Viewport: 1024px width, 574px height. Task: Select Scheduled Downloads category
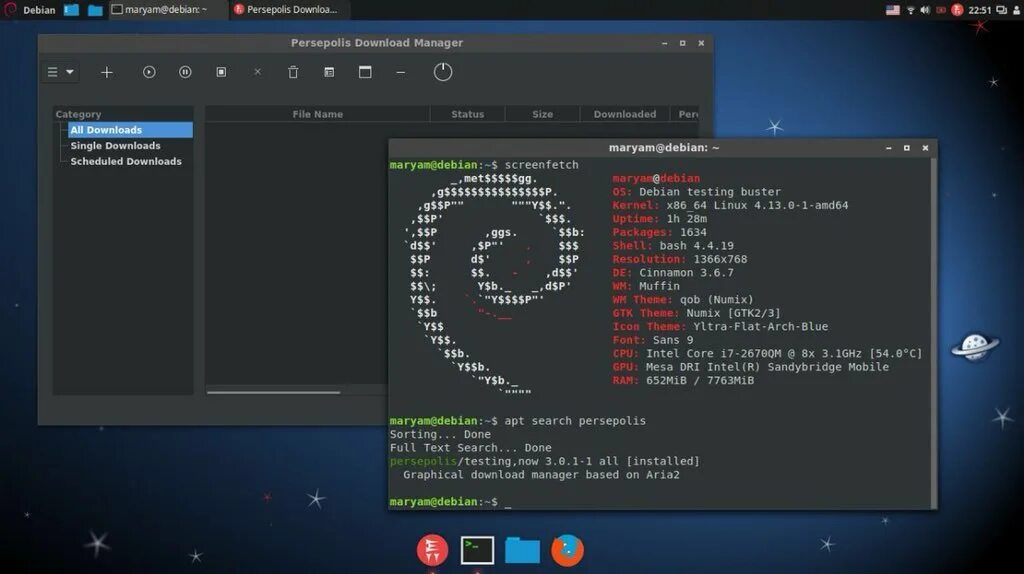[x=126, y=161]
